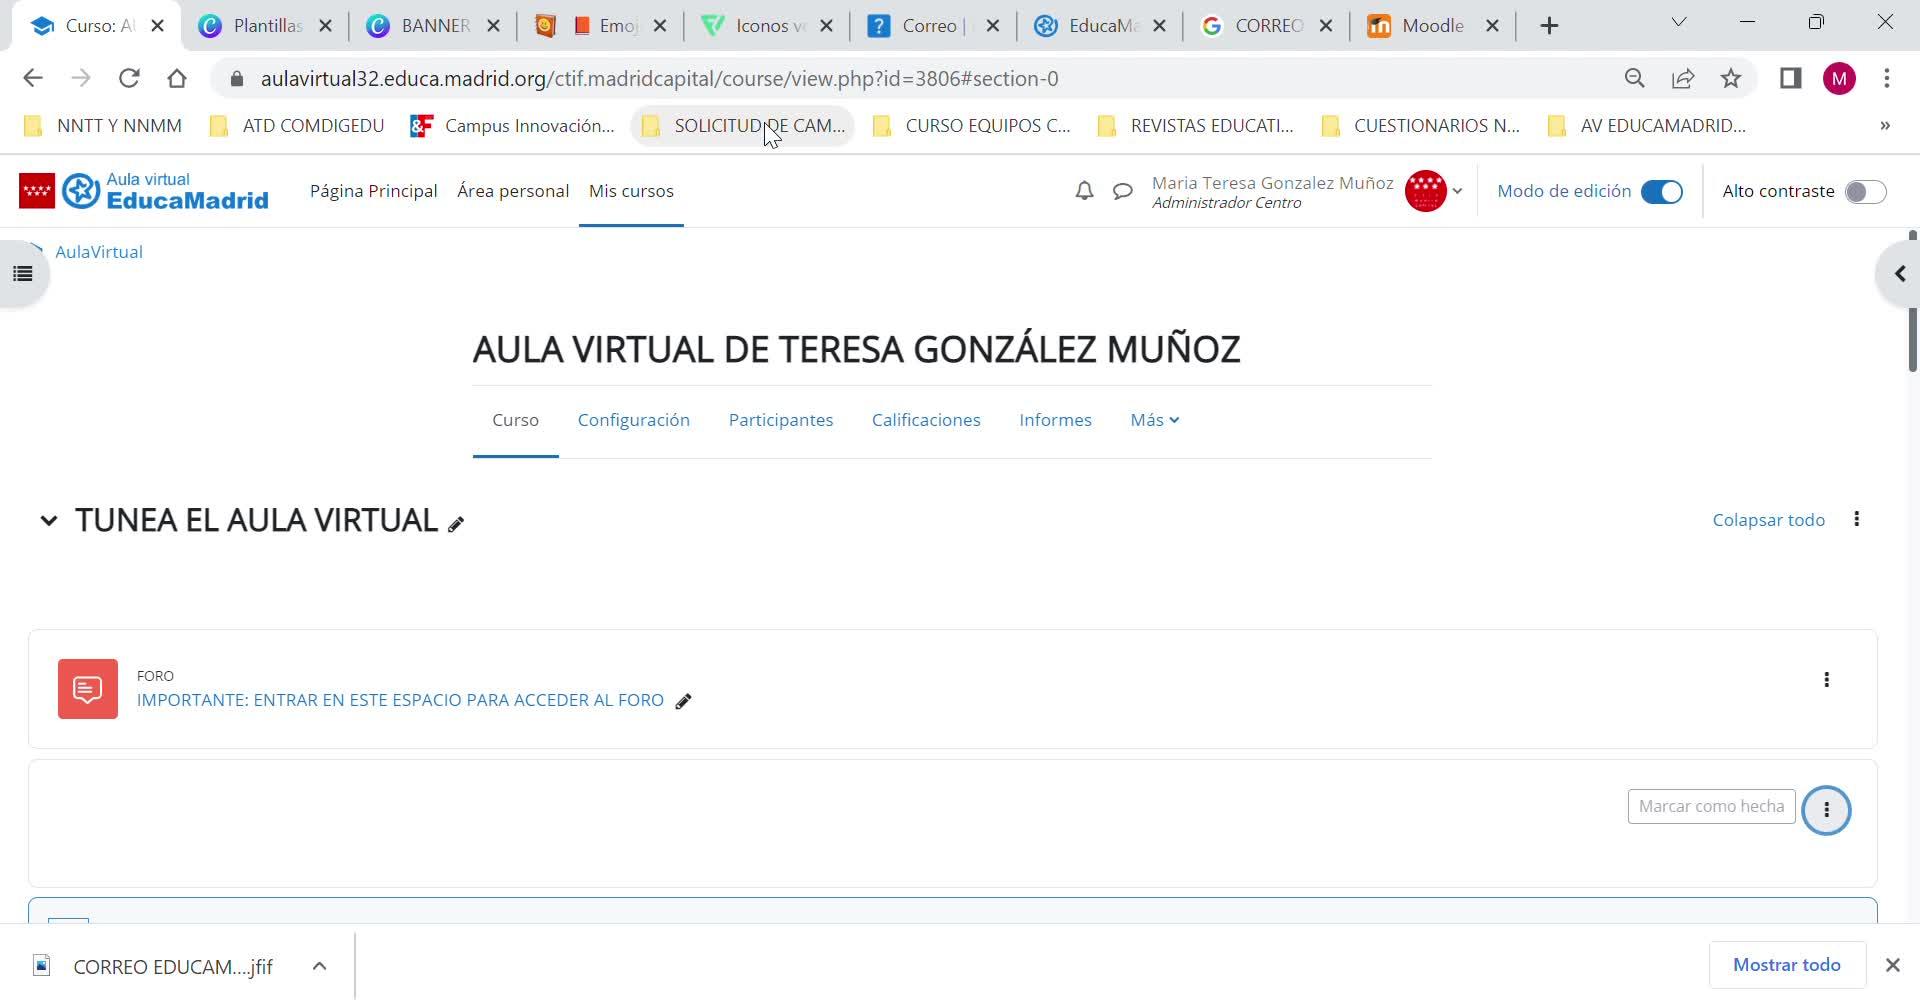Open the forum activity three-dot menu

click(1826, 680)
